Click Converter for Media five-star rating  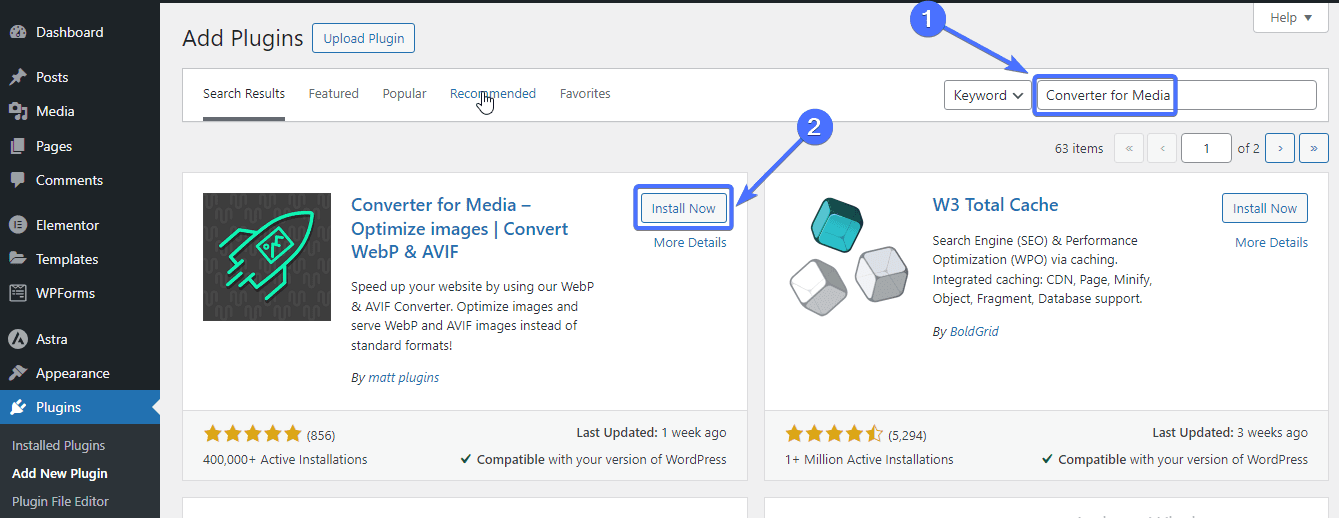(252, 434)
